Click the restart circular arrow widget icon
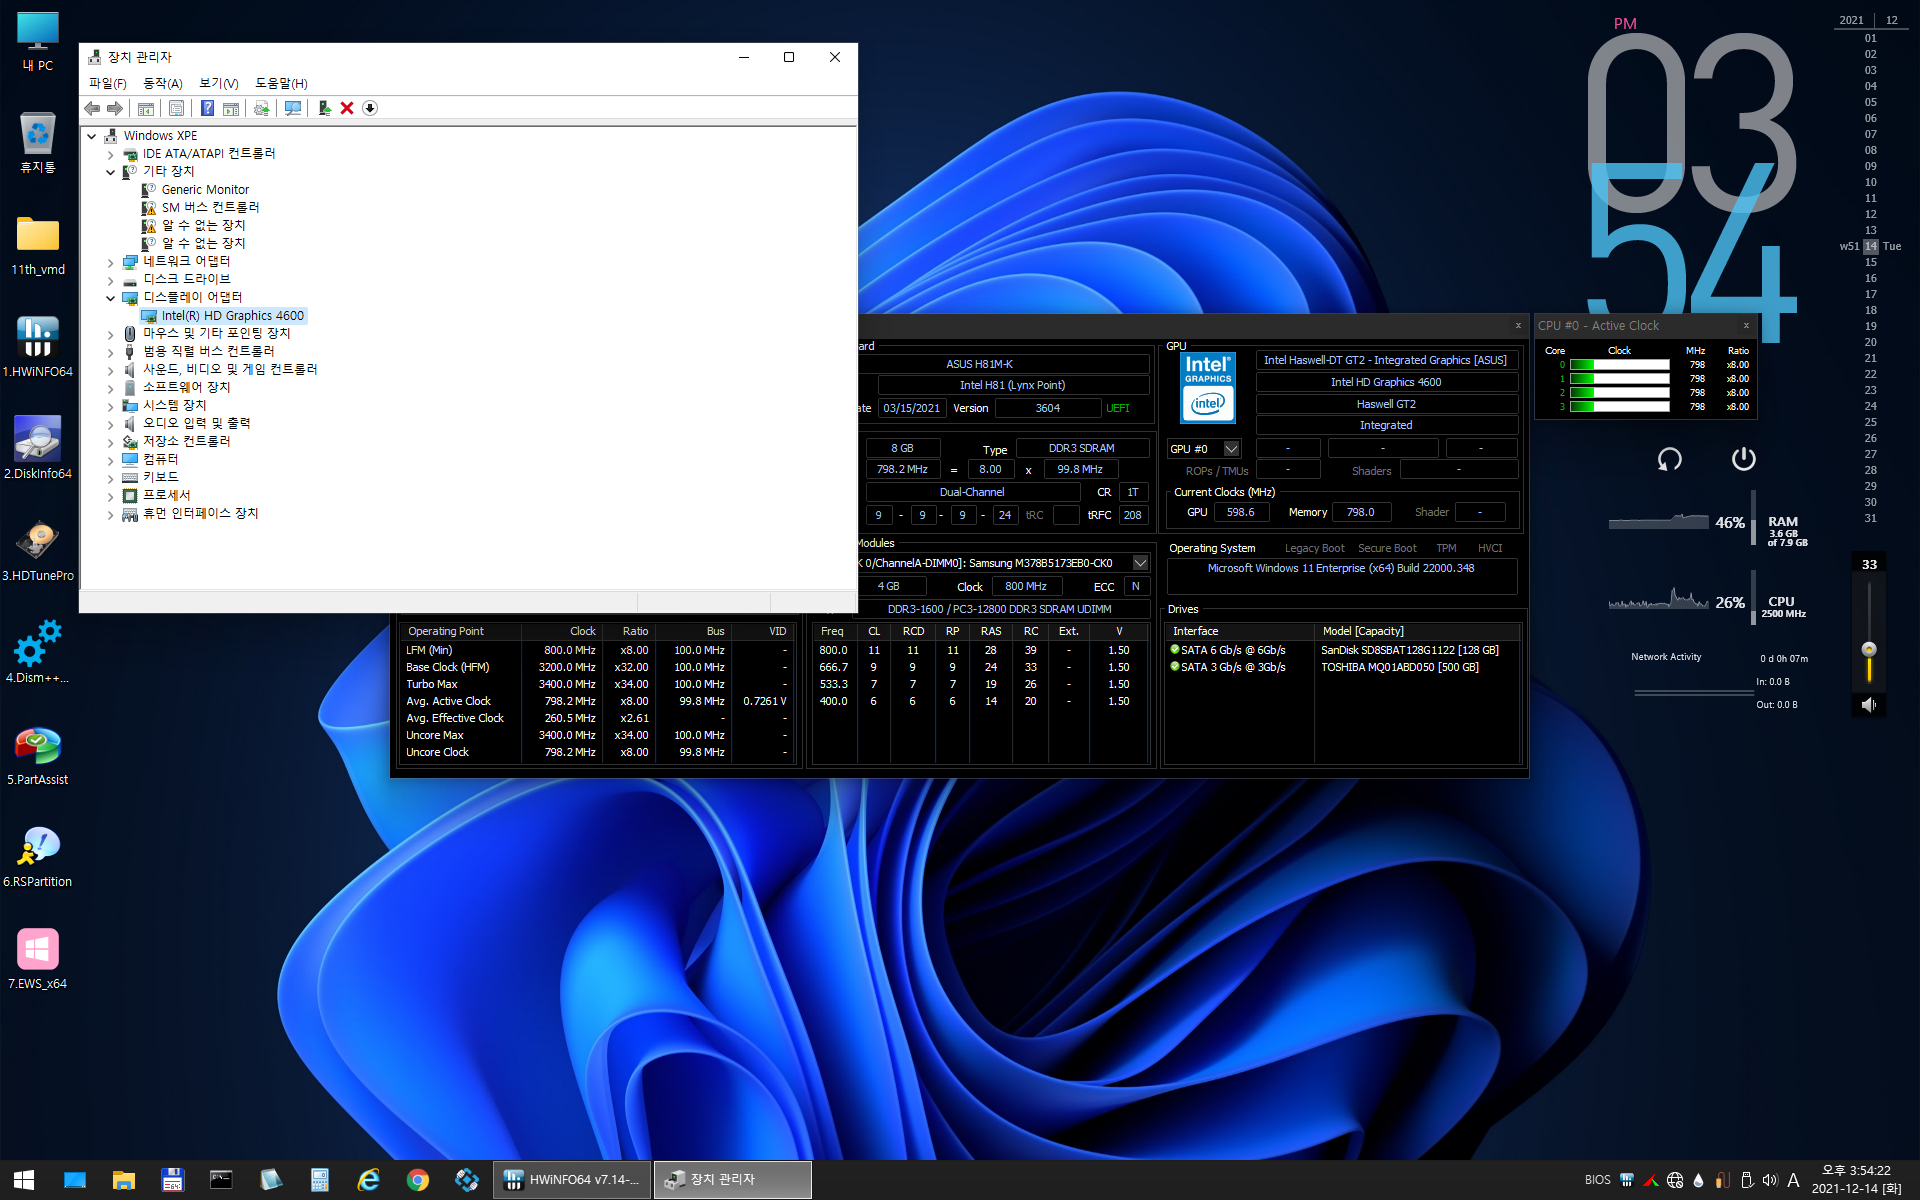The width and height of the screenshot is (1920, 1200). tap(1669, 459)
